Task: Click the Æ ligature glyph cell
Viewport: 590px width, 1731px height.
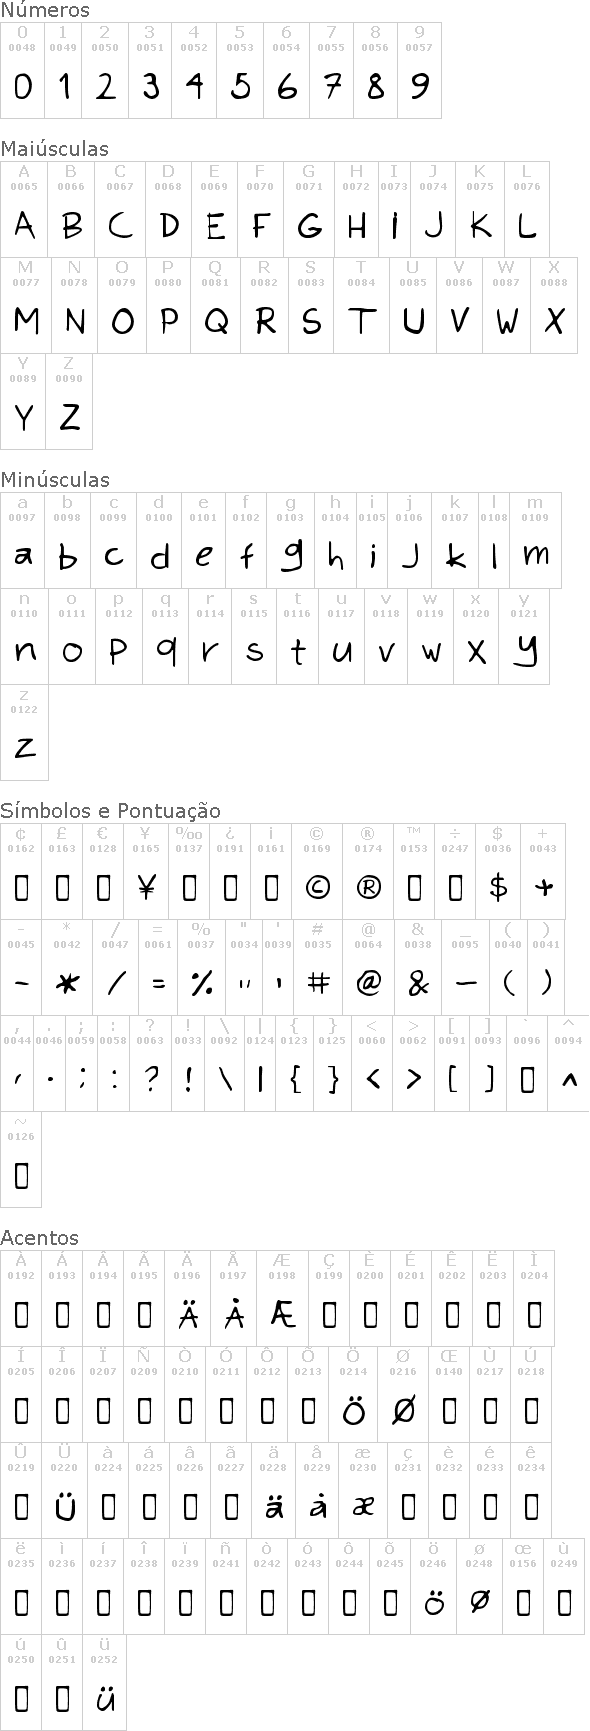Action: click(x=282, y=1298)
